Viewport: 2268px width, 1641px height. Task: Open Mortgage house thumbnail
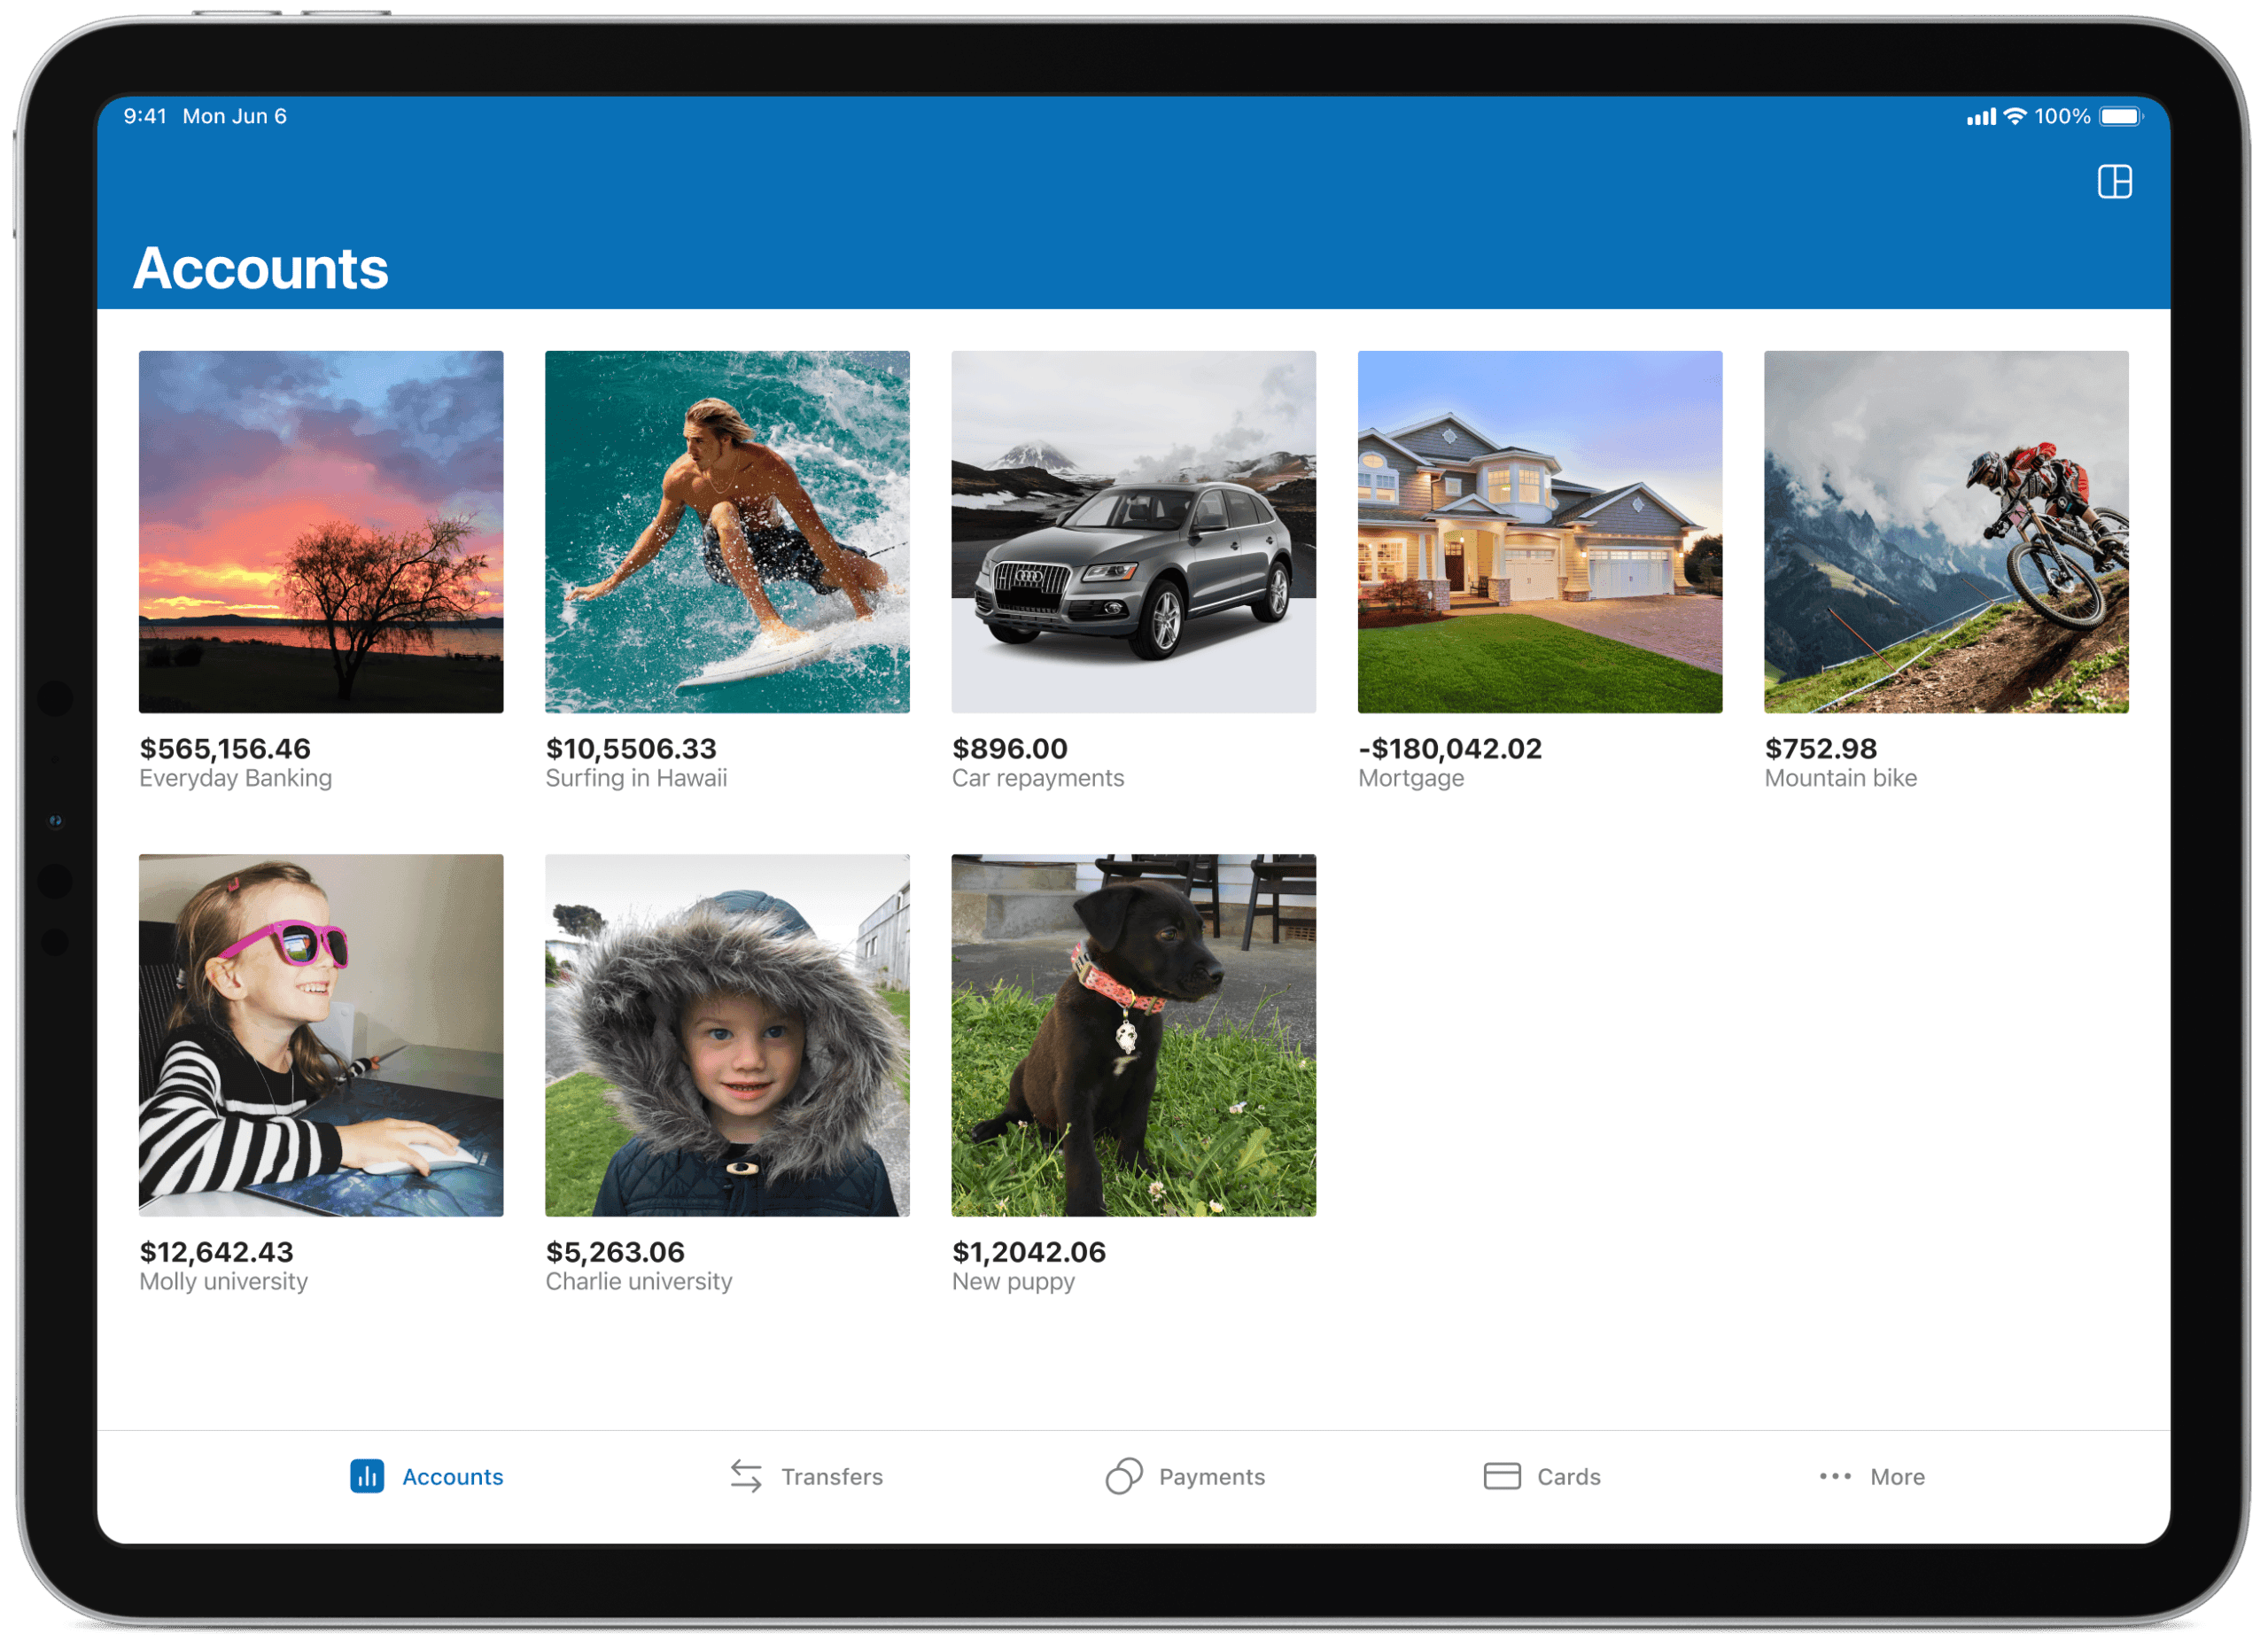point(1540,532)
